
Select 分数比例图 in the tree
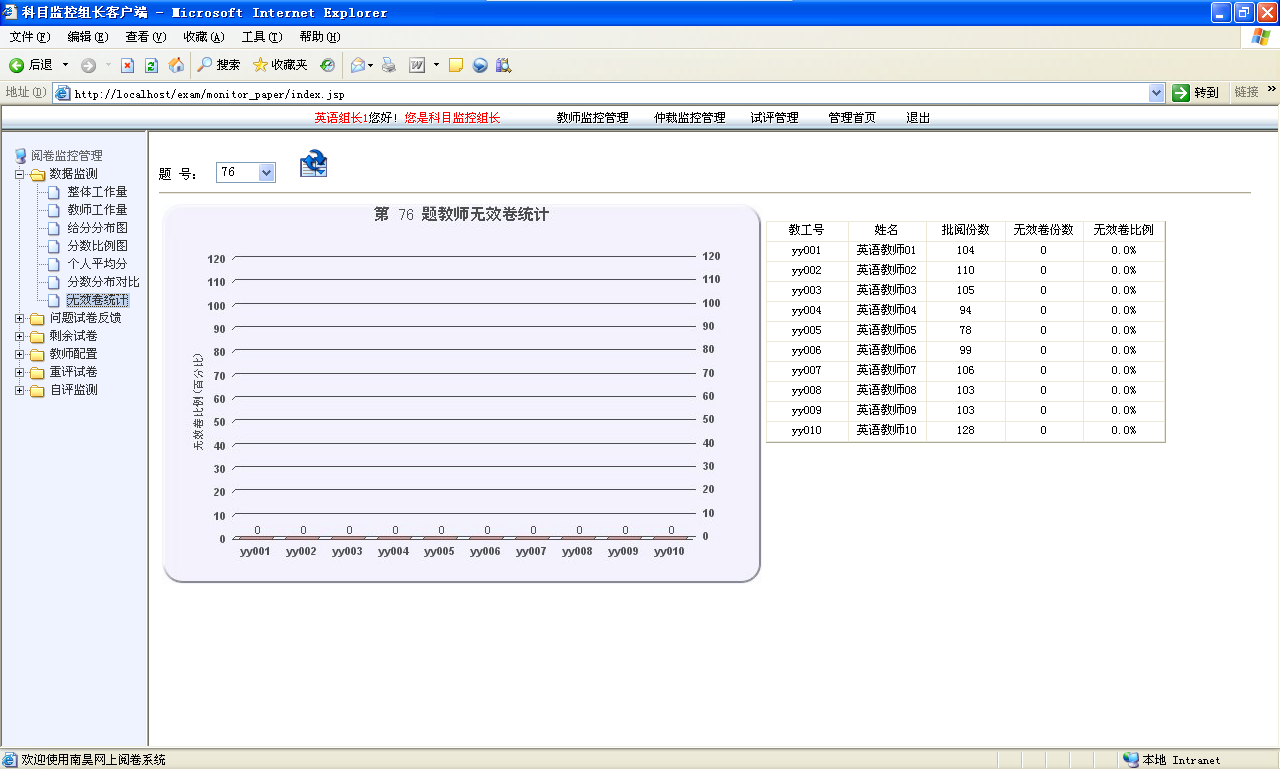point(97,246)
